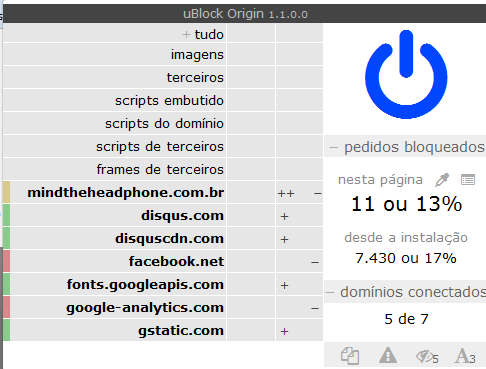The width and height of the screenshot is (486, 369).
Task: Set global rule for terceiros row
Action: (x=251, y=77)
